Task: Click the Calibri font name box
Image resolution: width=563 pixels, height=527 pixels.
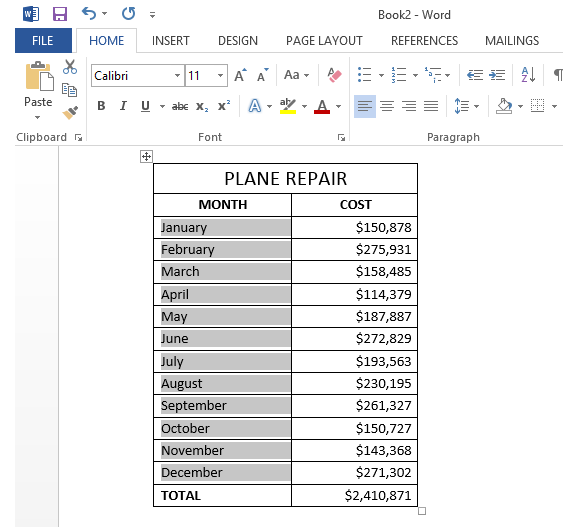Action: pos(134,75)
